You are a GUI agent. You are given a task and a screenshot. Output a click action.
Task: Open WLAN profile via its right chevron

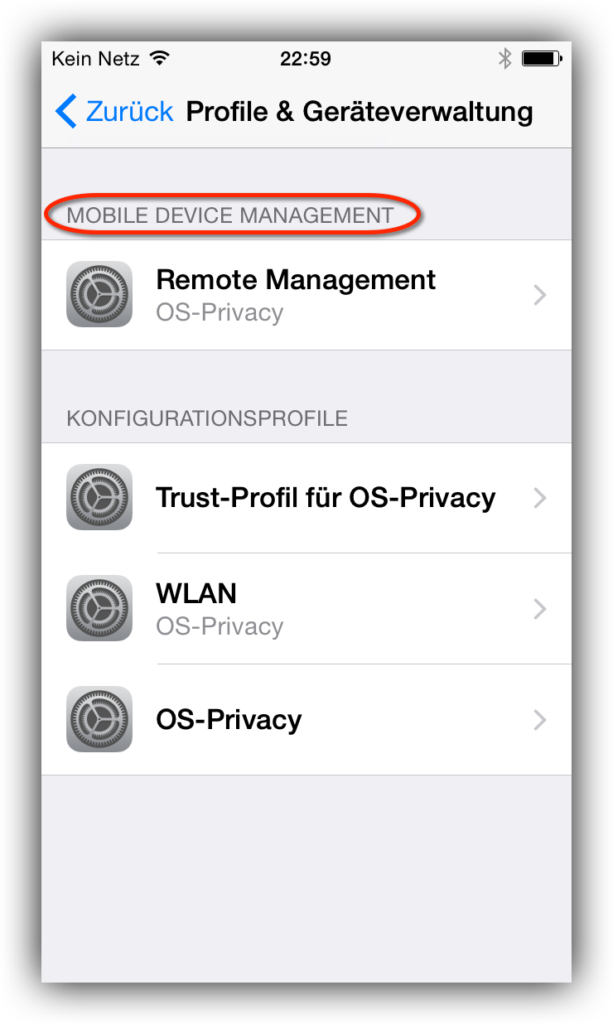tap(539, 609)
